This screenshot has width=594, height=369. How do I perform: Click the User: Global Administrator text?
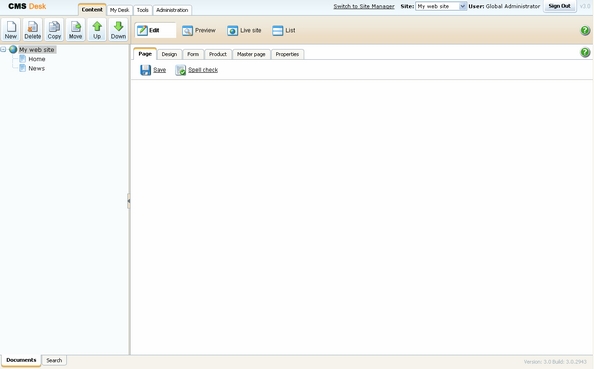pyautogui.click(x=504, y=6)
